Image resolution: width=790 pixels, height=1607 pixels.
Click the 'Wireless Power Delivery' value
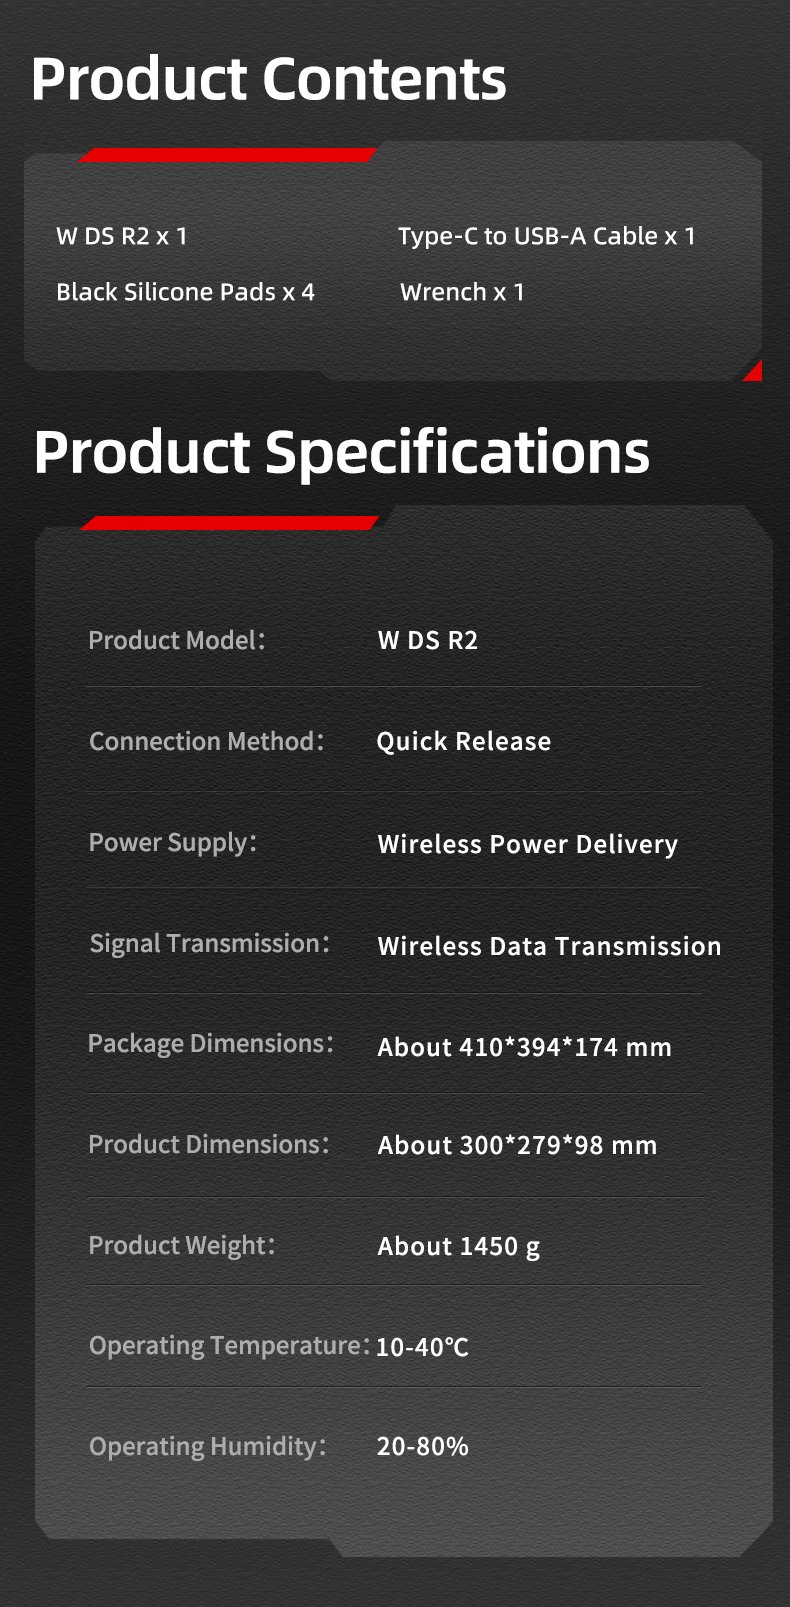coord(528,844)
